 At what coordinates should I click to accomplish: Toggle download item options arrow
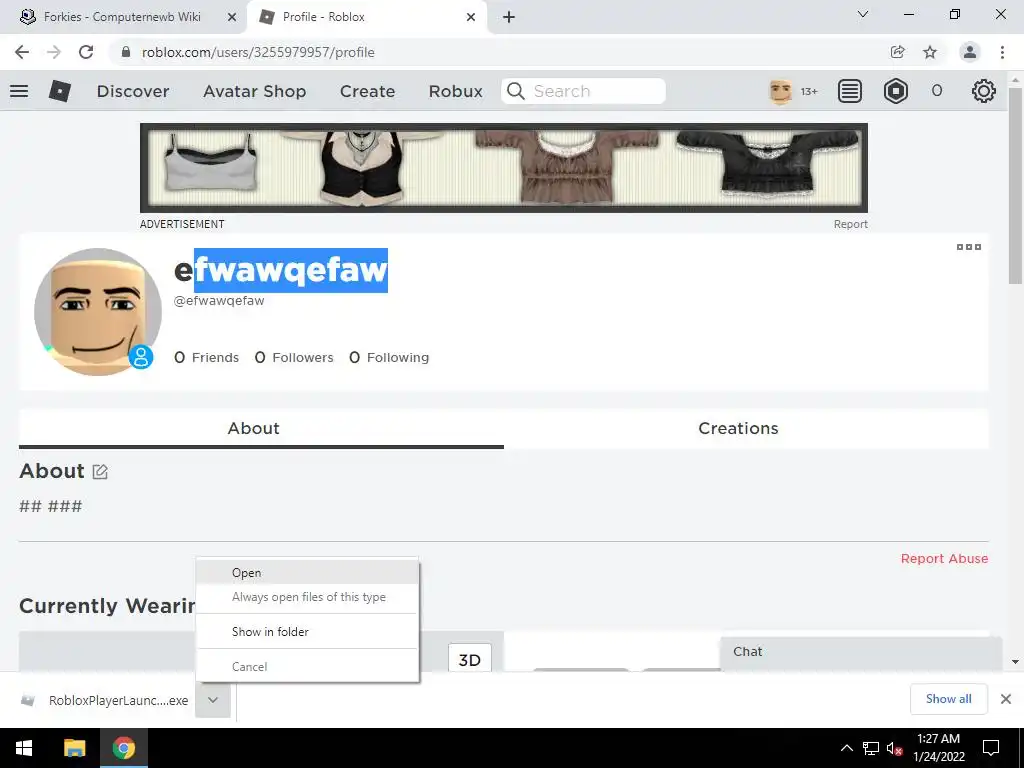point(213,699)
